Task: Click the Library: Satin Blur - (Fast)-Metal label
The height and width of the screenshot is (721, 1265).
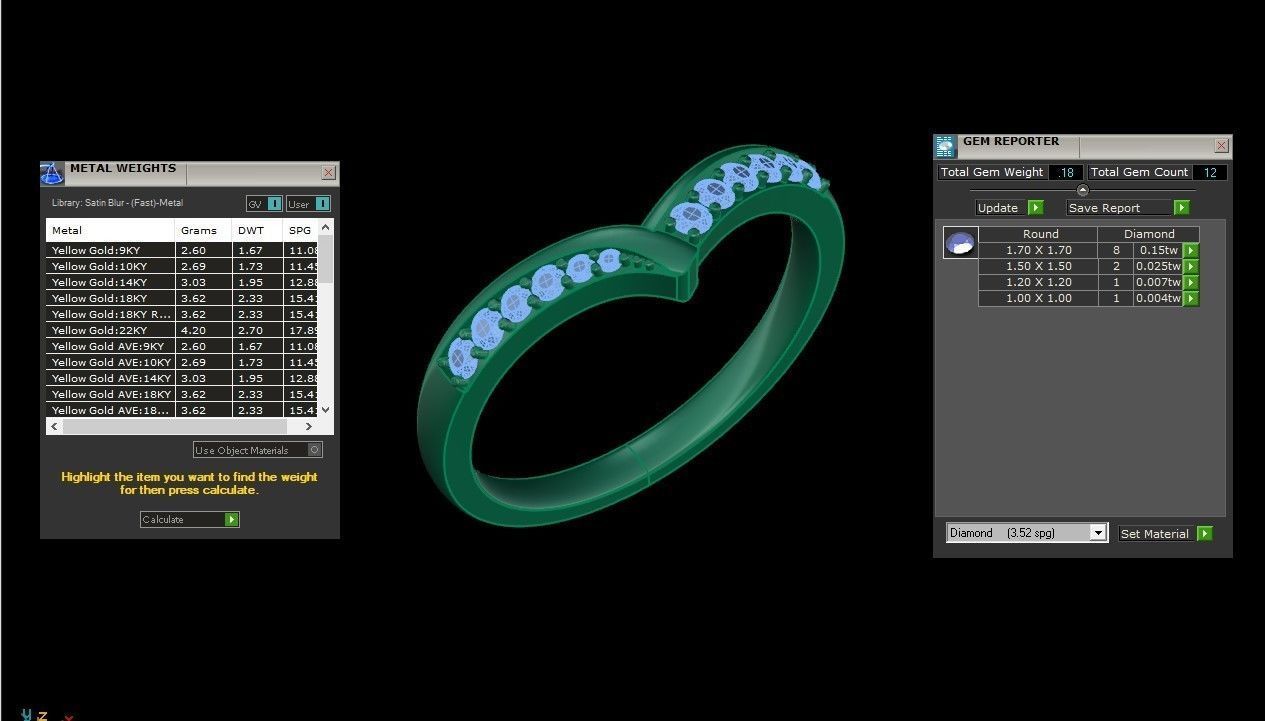Action: tap(117, 203)
